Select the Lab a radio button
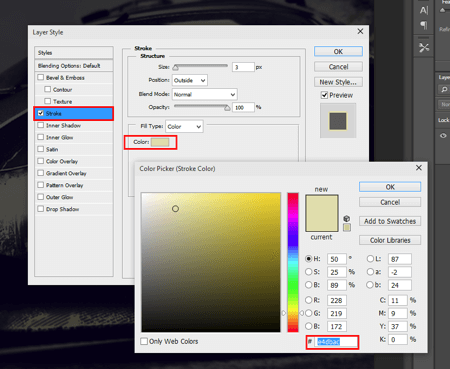This screenshot has height=369, width=450. tap(370, 272)
